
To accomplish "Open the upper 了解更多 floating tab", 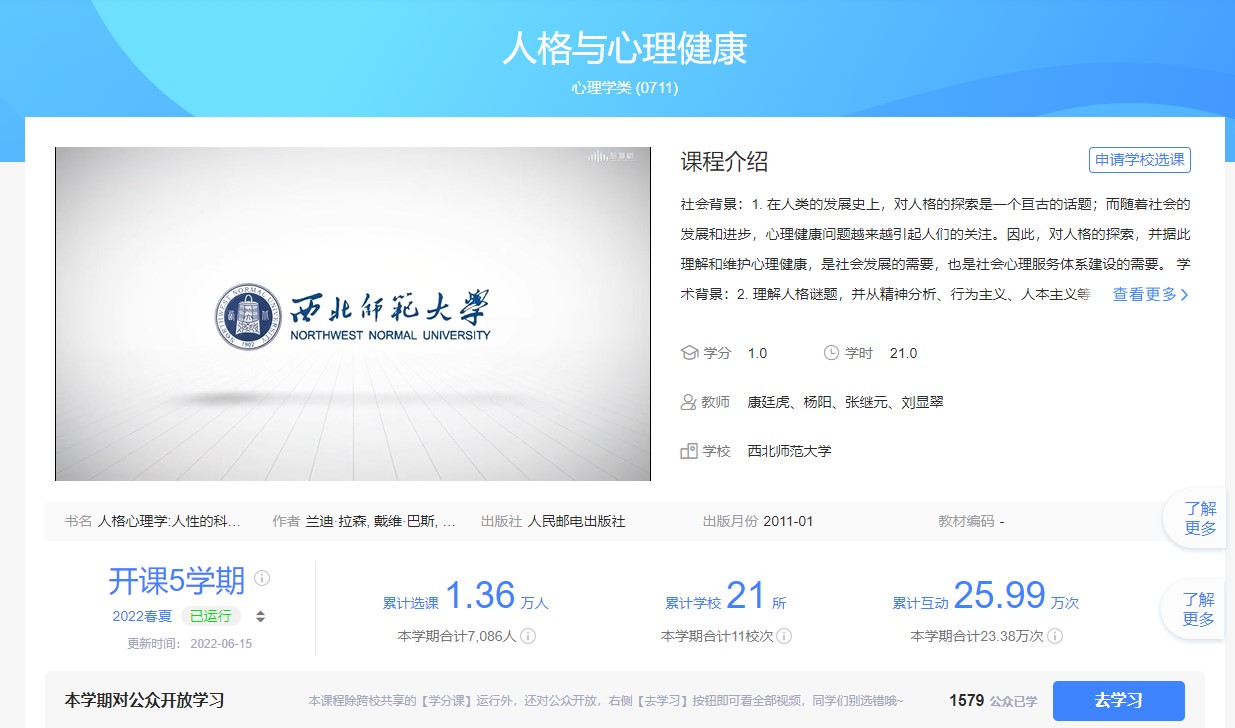I will coord(1200,519).
